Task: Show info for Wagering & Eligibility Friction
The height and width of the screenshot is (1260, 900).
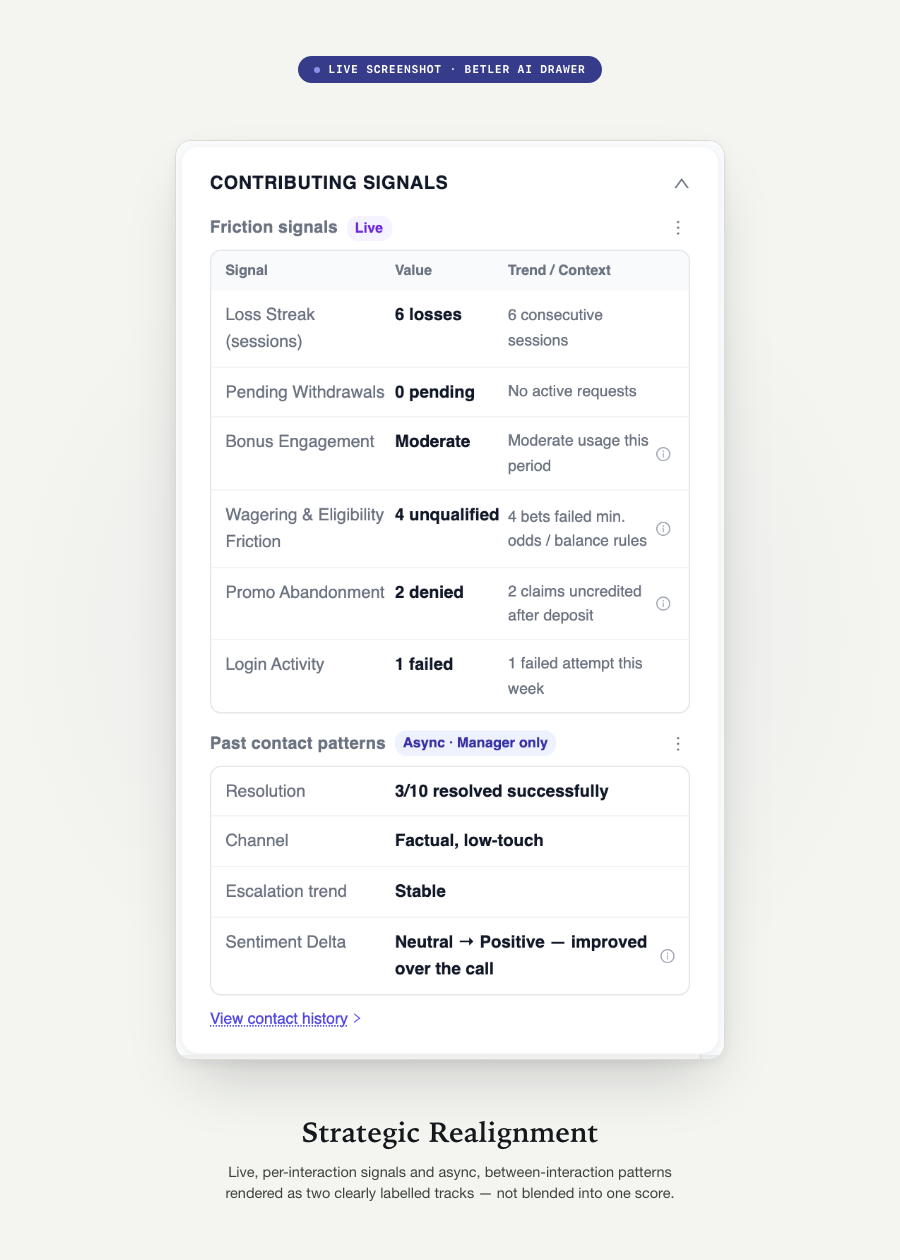Action: [663, 529]
